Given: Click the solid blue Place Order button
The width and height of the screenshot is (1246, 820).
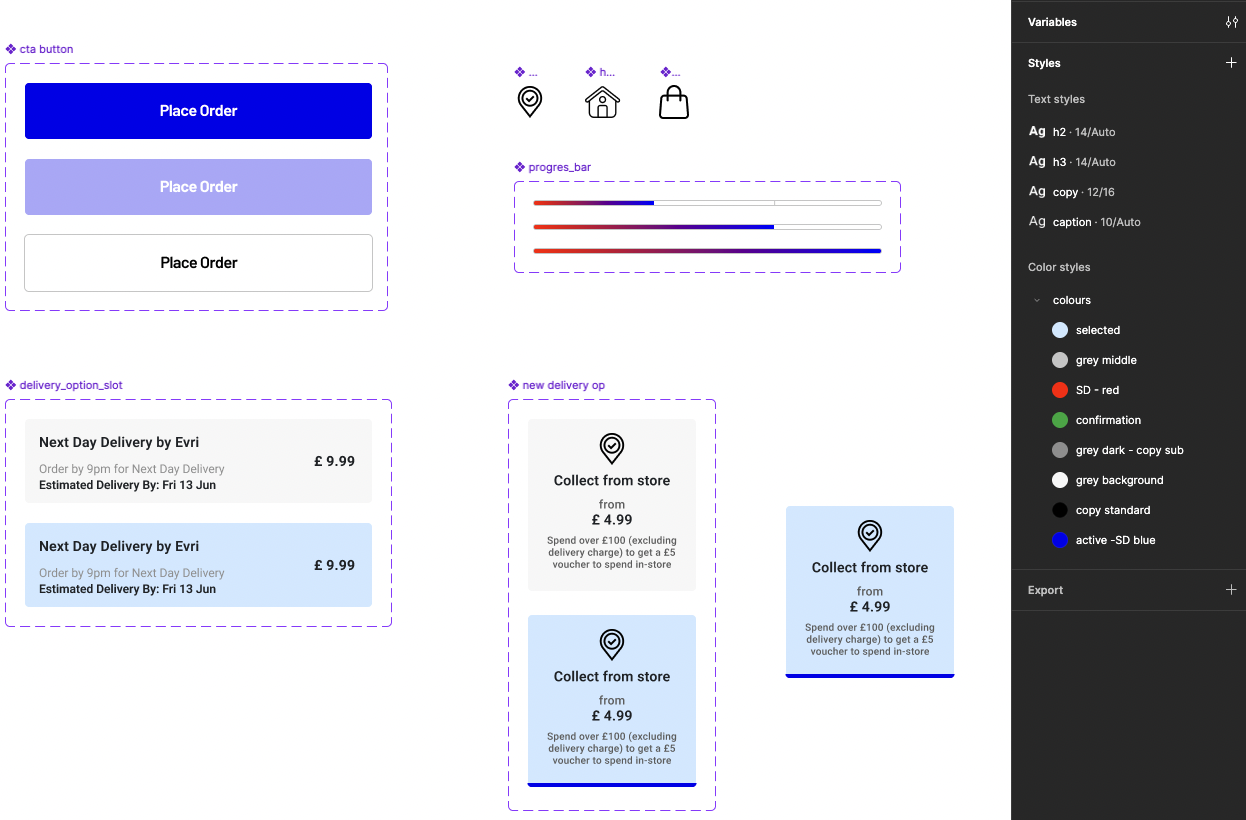Looking at the screenshot, I should [x=198, y=111].
